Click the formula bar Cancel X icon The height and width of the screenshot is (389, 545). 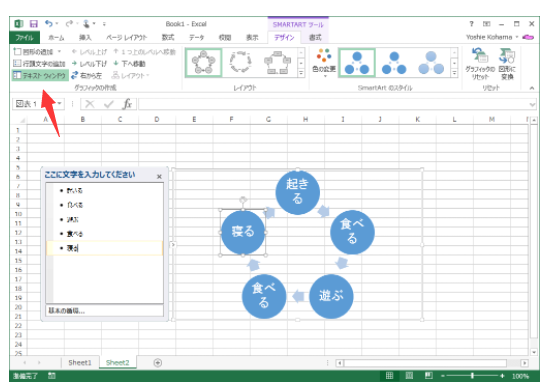tap(90, 104)
